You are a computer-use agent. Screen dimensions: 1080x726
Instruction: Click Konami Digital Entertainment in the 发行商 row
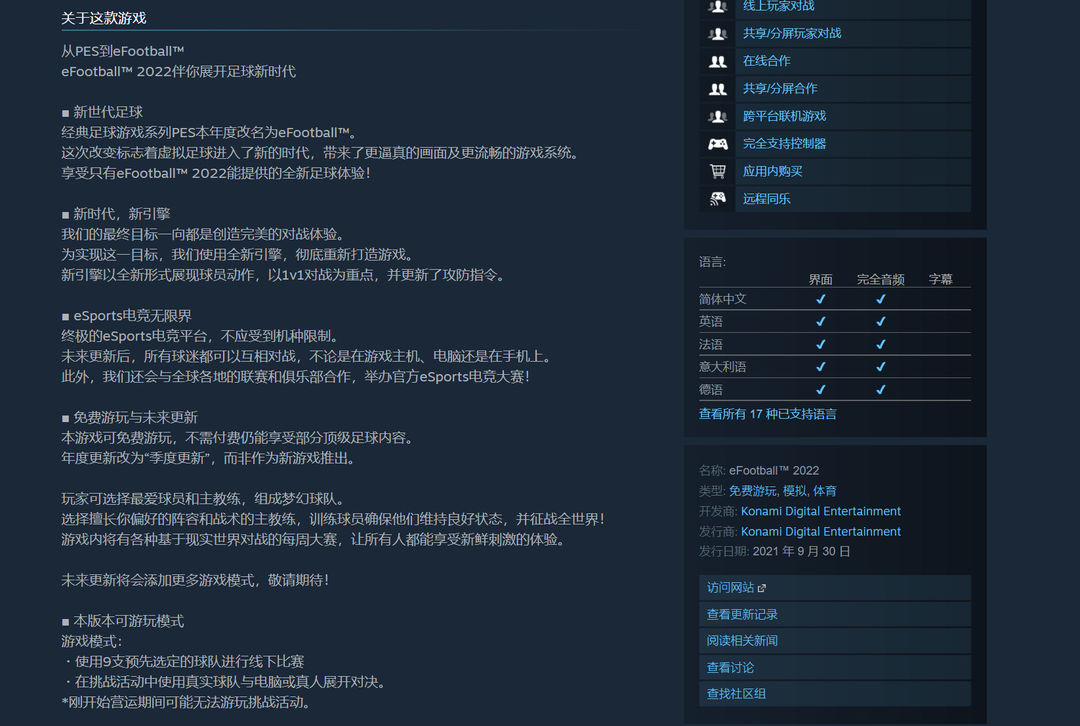tap(820, 531)
